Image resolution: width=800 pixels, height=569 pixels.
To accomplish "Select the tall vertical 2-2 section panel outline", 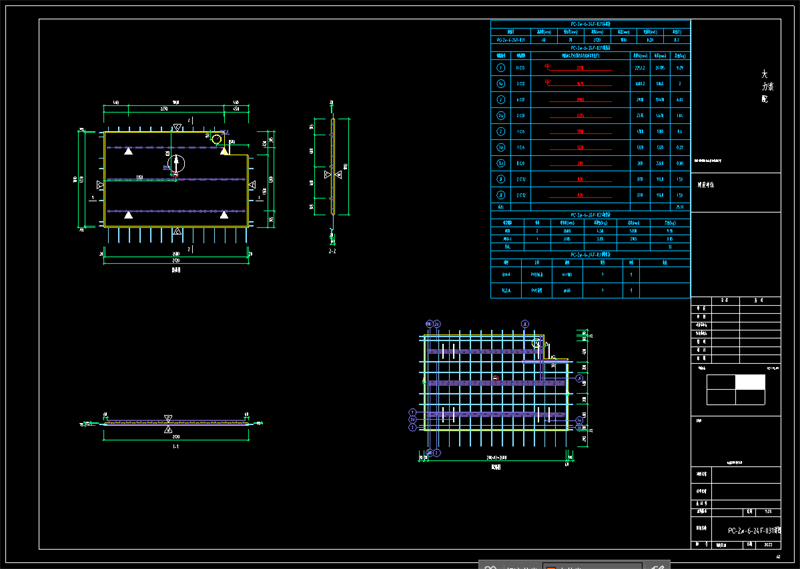I will tap(333, 167).
